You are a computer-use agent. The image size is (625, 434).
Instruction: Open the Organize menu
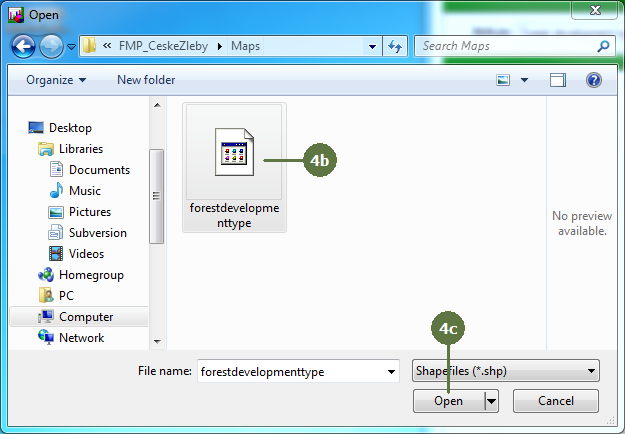(56, 80)
